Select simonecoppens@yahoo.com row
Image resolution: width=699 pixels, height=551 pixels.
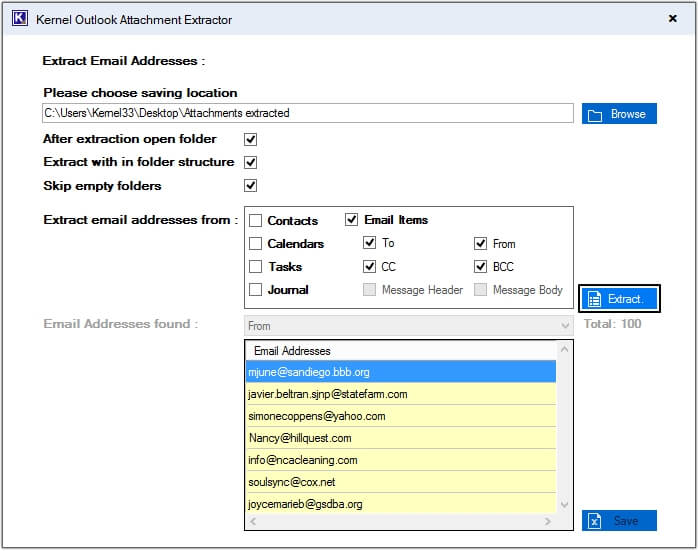pyautogui.click(x=401, y=416)
